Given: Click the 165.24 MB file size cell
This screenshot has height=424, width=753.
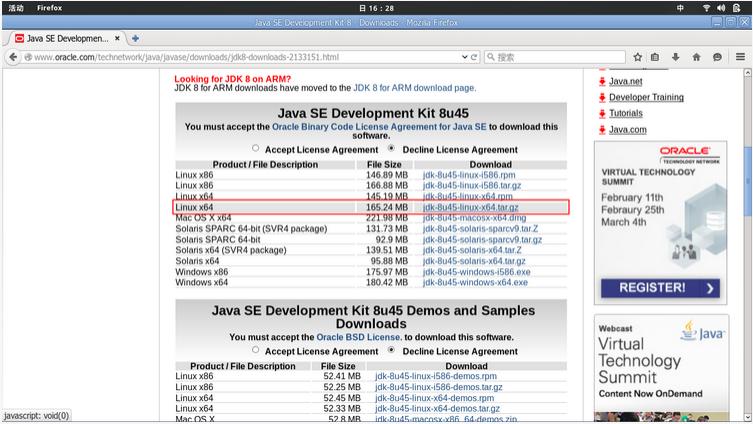Looking at the screenshot, I should [387, 207].
